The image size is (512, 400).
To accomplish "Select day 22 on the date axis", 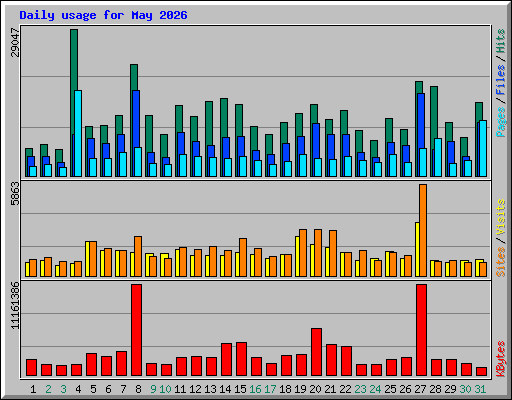I will [x=345, y=389].
